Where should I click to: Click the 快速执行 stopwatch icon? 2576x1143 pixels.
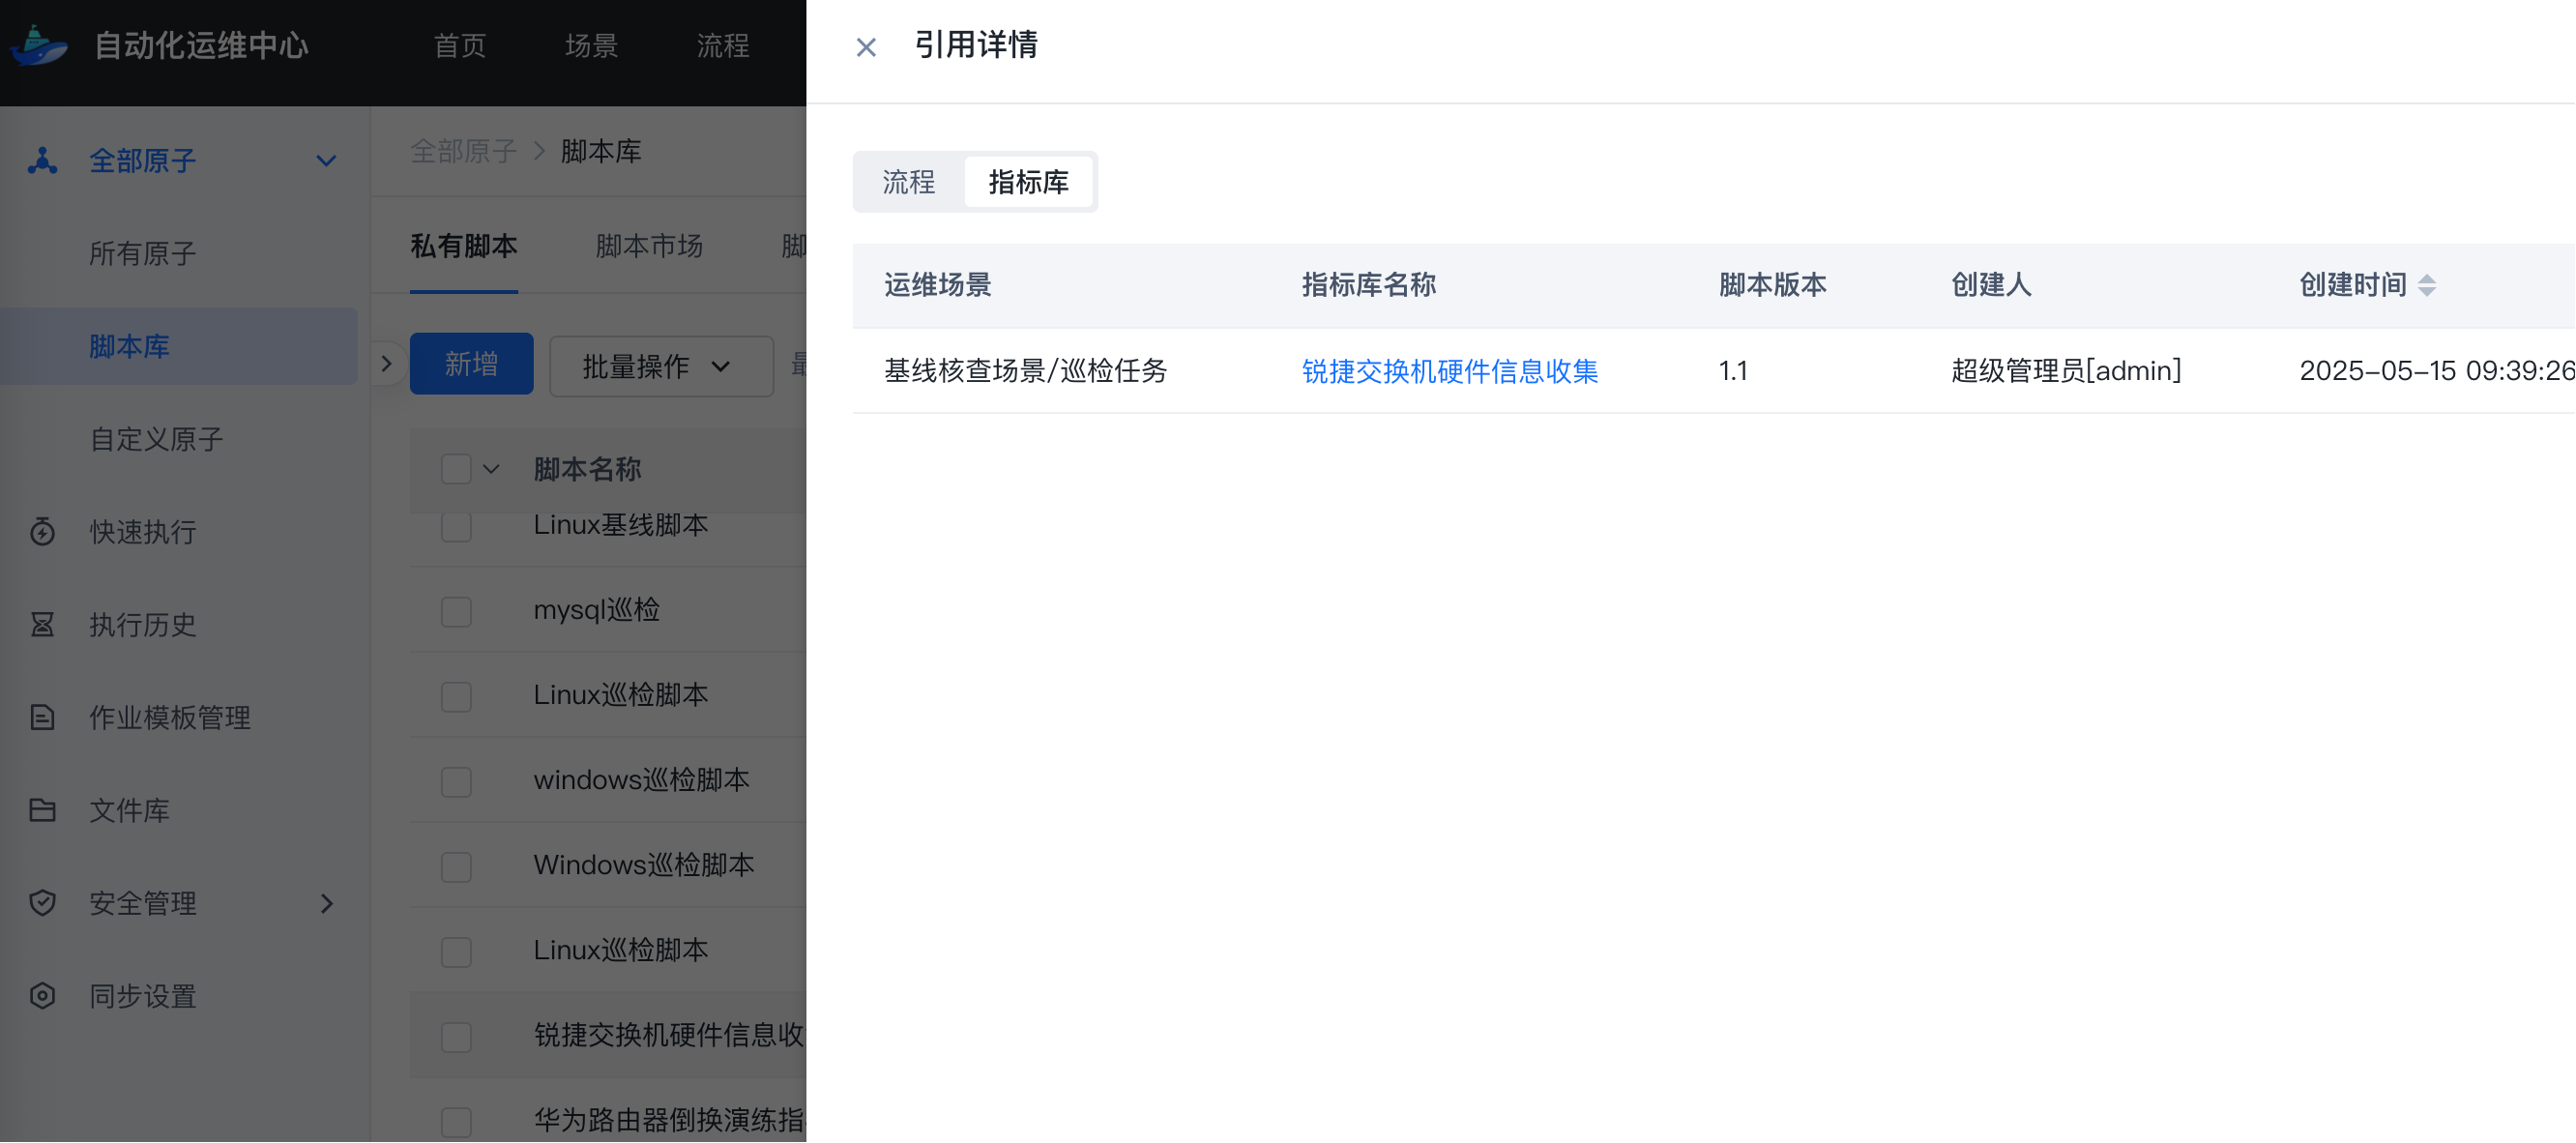pyautogui.click(x=42, y=532)
